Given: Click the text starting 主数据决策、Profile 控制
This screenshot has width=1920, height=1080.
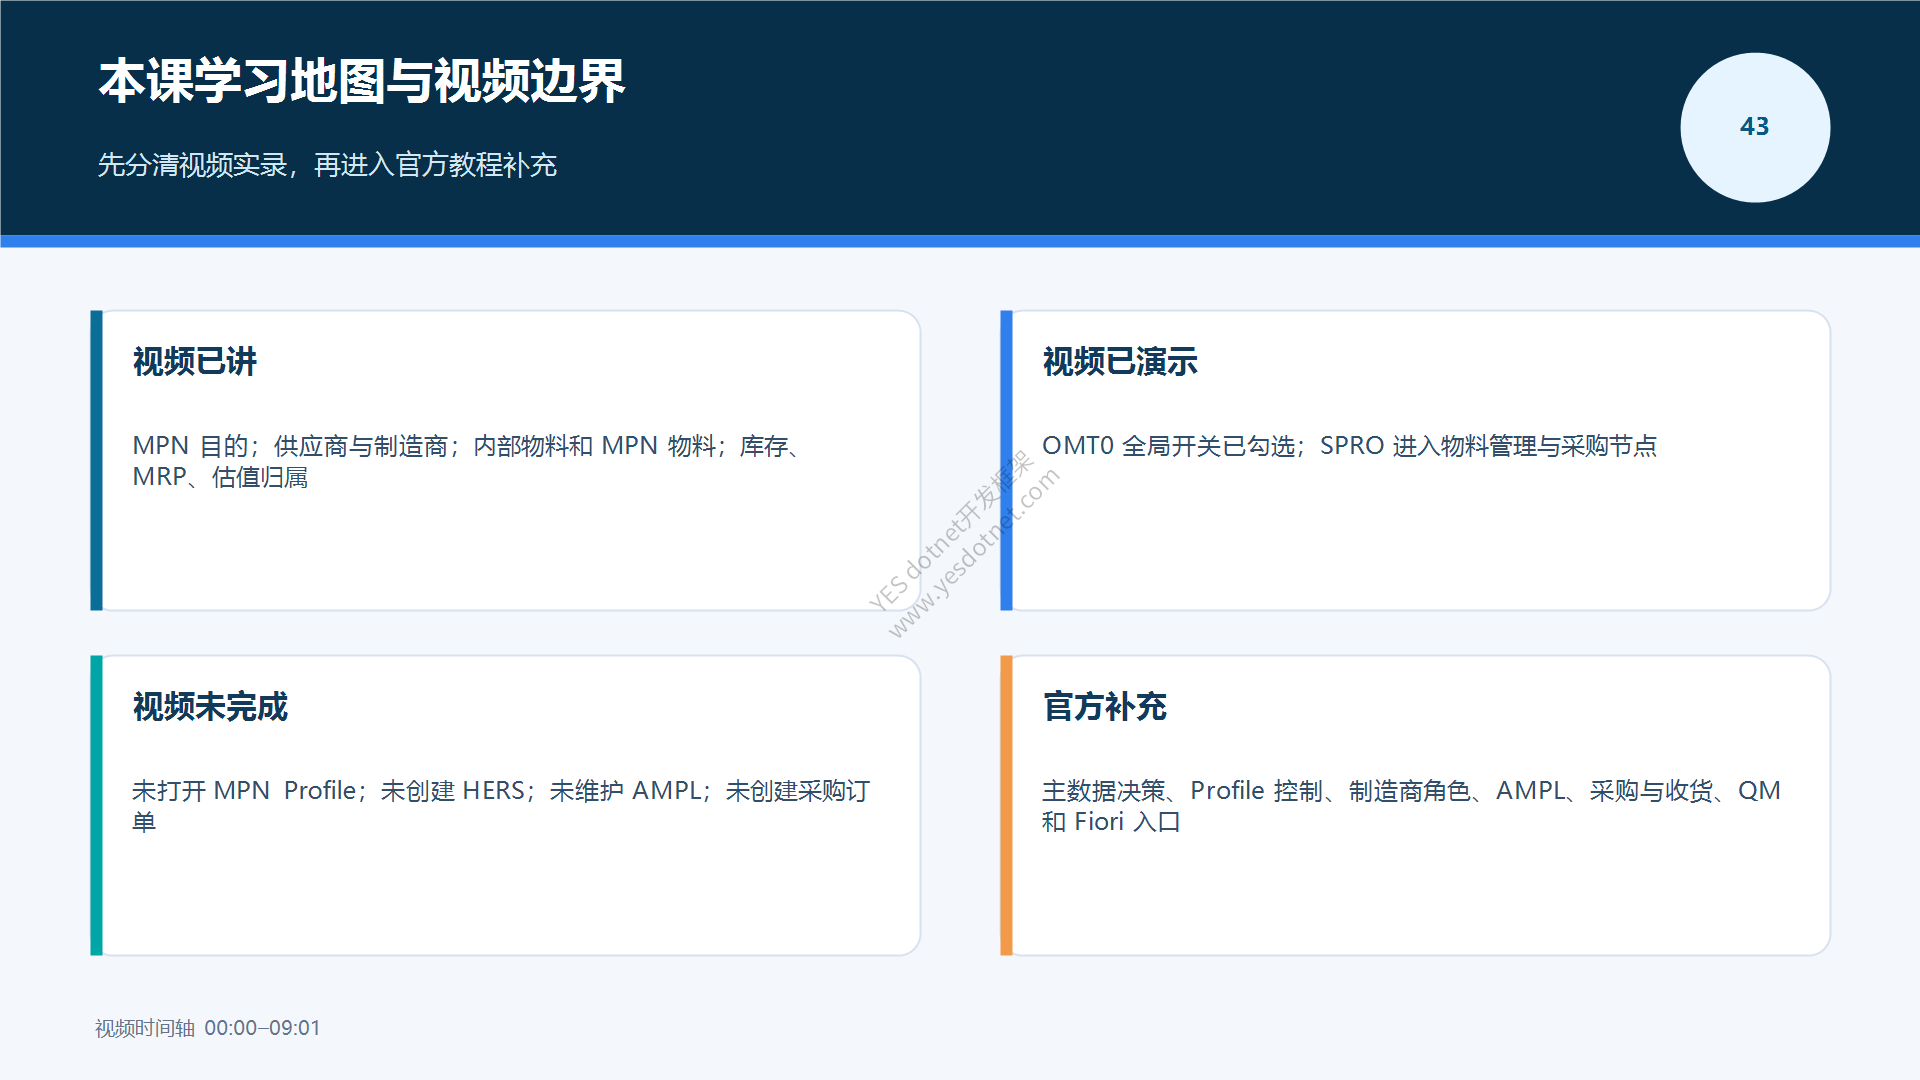Looking at the screenshot, I should (1411, 806).
